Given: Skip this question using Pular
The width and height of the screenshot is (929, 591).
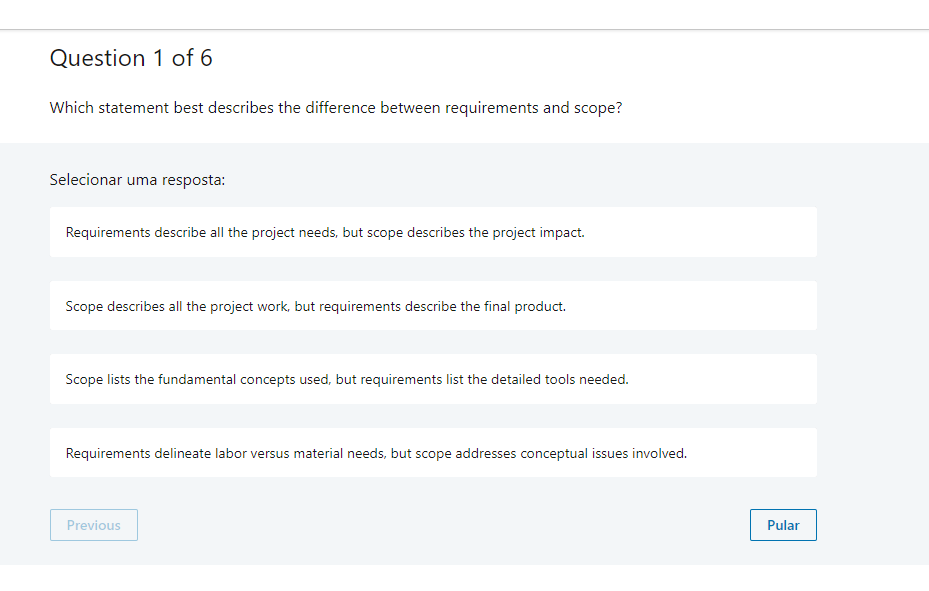Looking at the screenshot, I should tap(783, 525).
